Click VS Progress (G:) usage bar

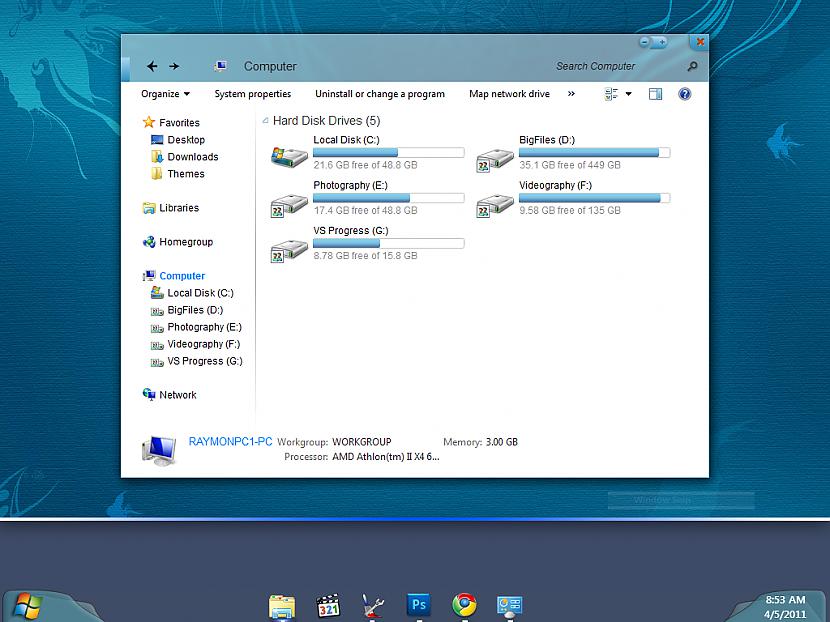(389, 243)
